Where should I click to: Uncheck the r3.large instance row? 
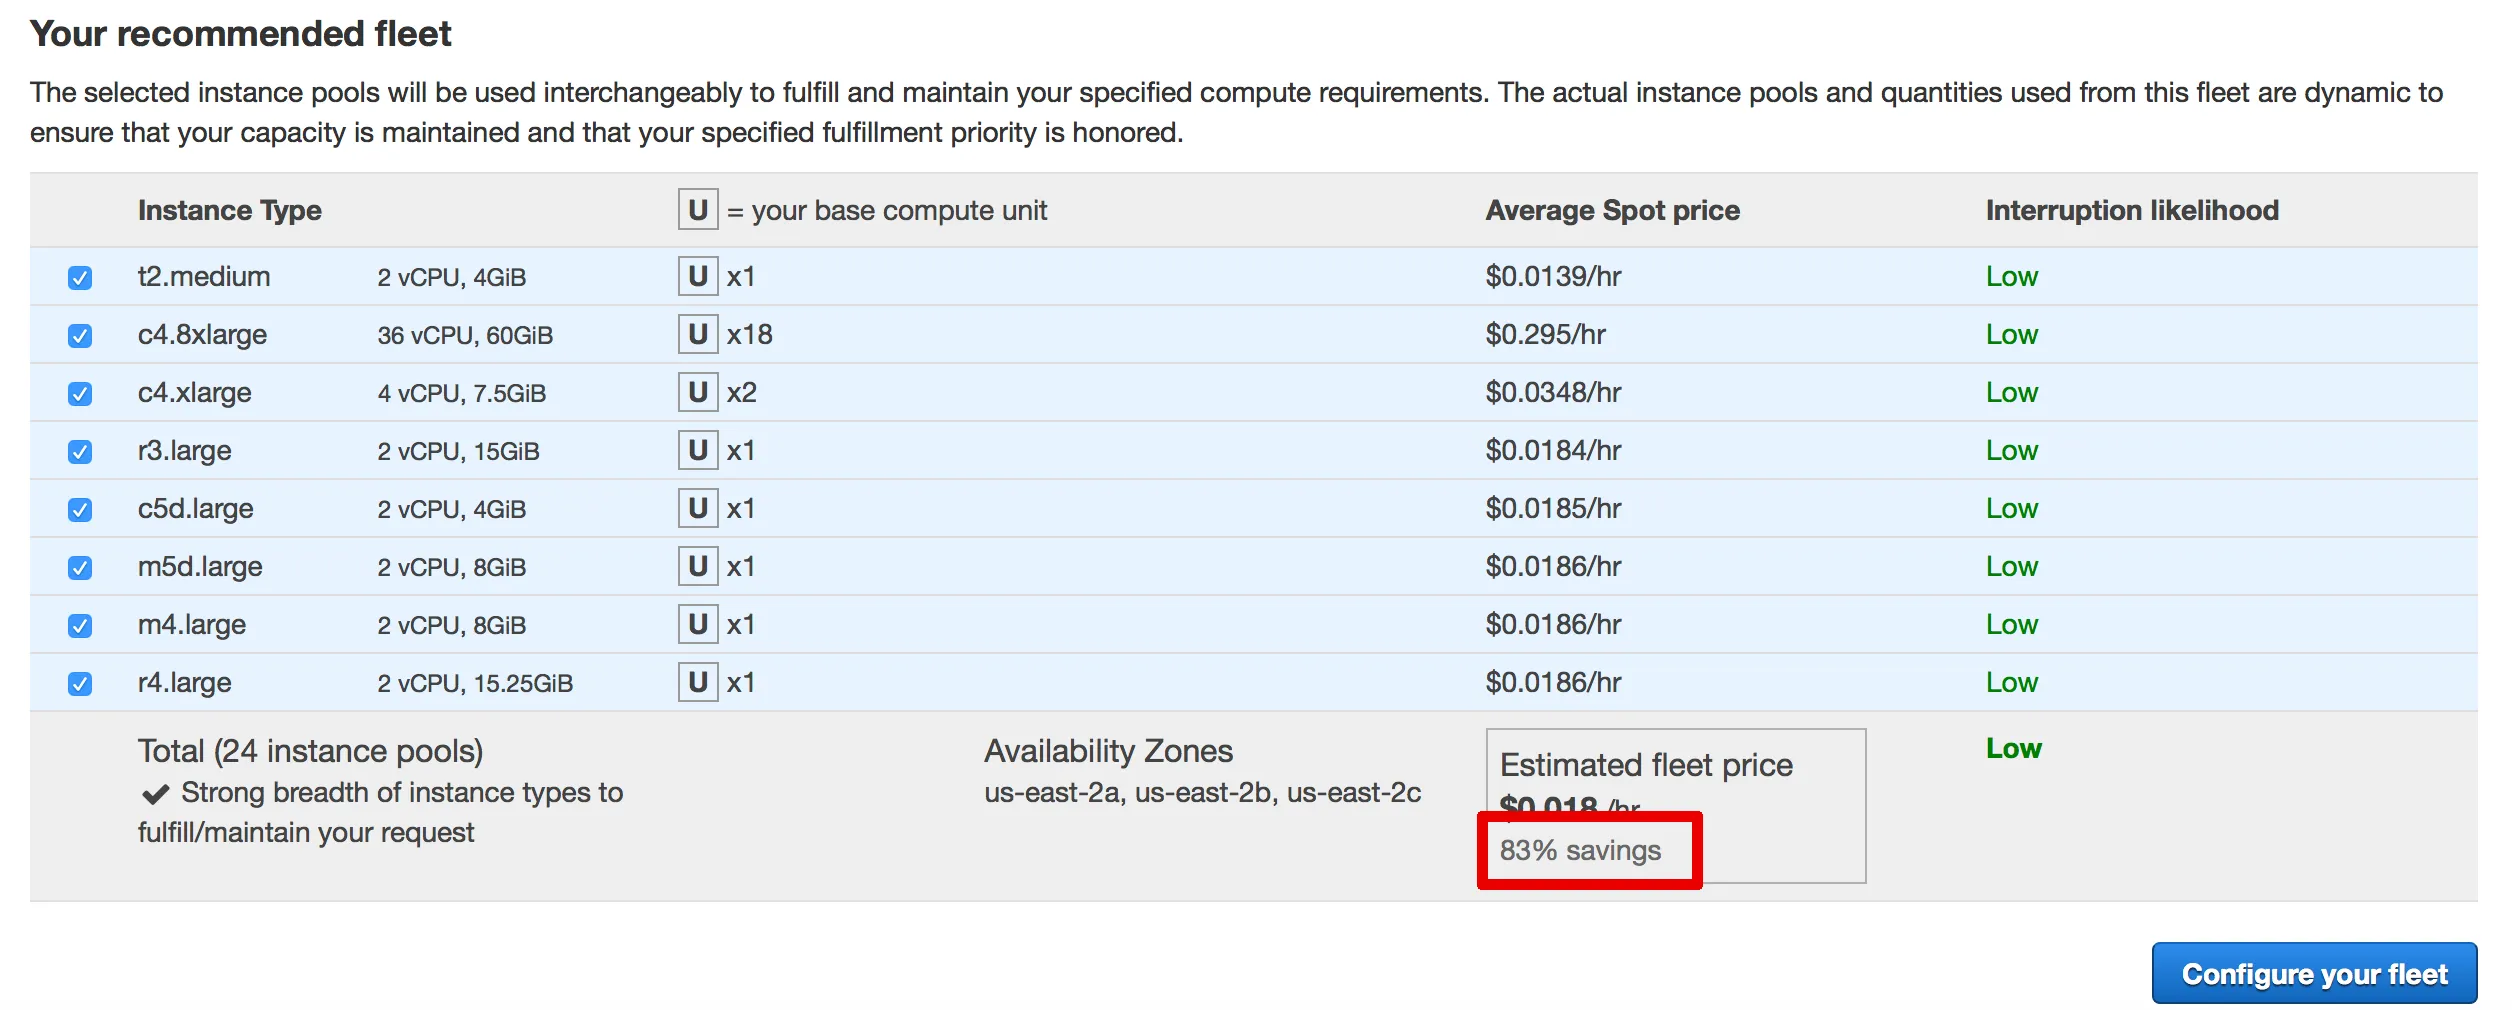[x=80, y=452]
